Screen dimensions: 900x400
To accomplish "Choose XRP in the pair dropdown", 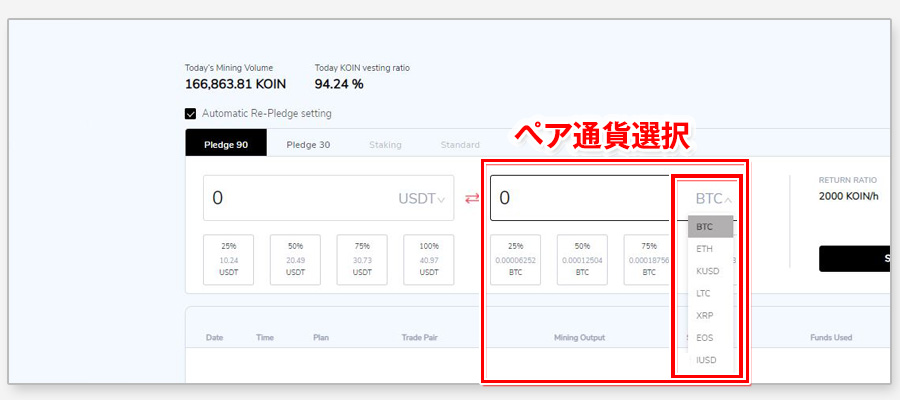I will 705,315.
